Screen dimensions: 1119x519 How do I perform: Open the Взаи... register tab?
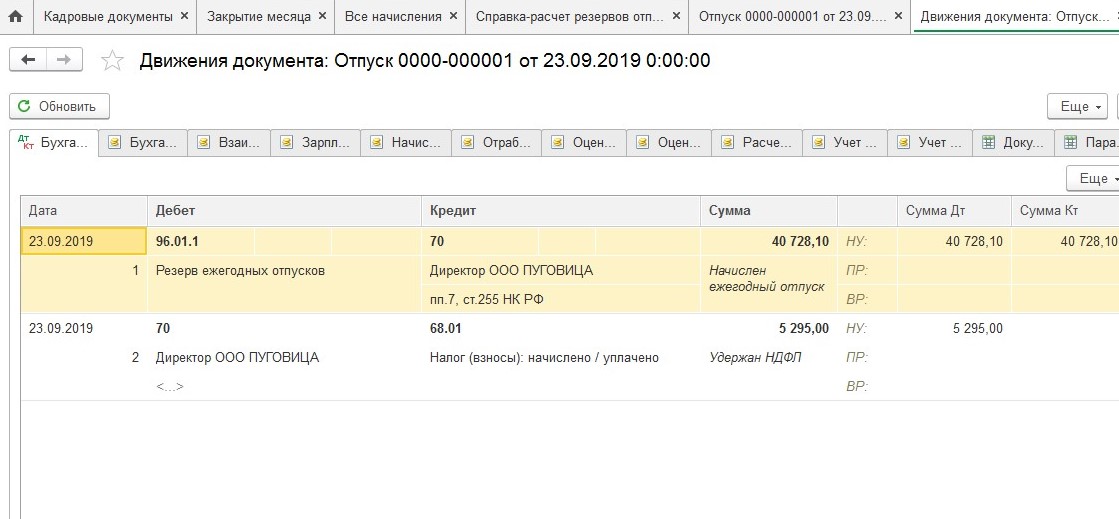click(232, 143)
